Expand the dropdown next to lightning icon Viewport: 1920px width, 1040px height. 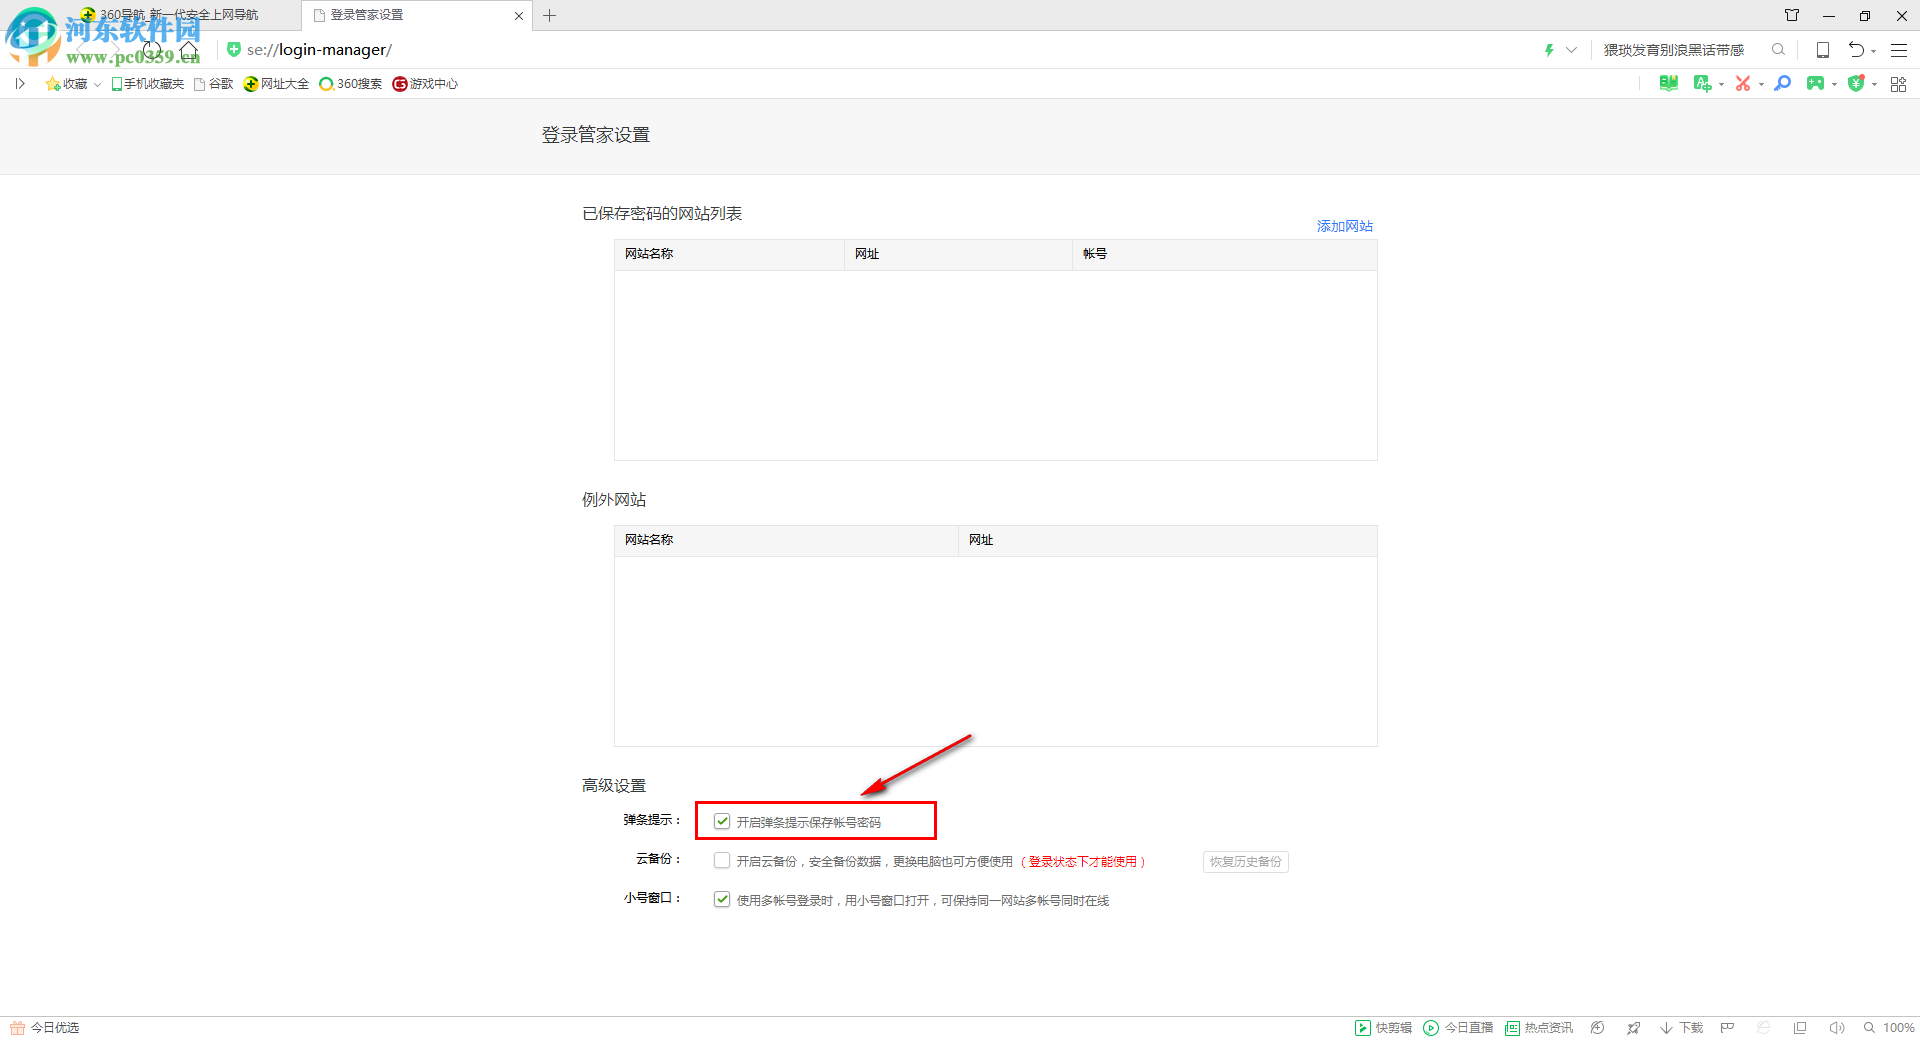coord(1571,50)
